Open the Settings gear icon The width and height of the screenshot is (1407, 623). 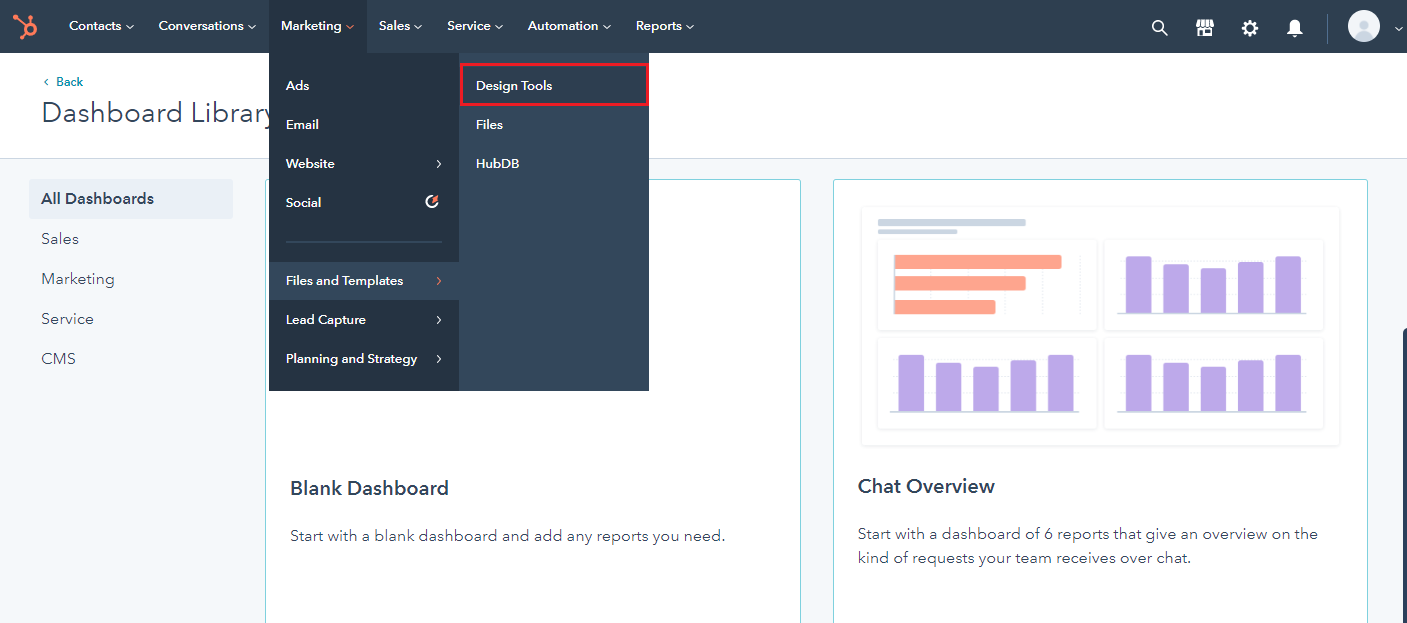tap(1250, 27)
